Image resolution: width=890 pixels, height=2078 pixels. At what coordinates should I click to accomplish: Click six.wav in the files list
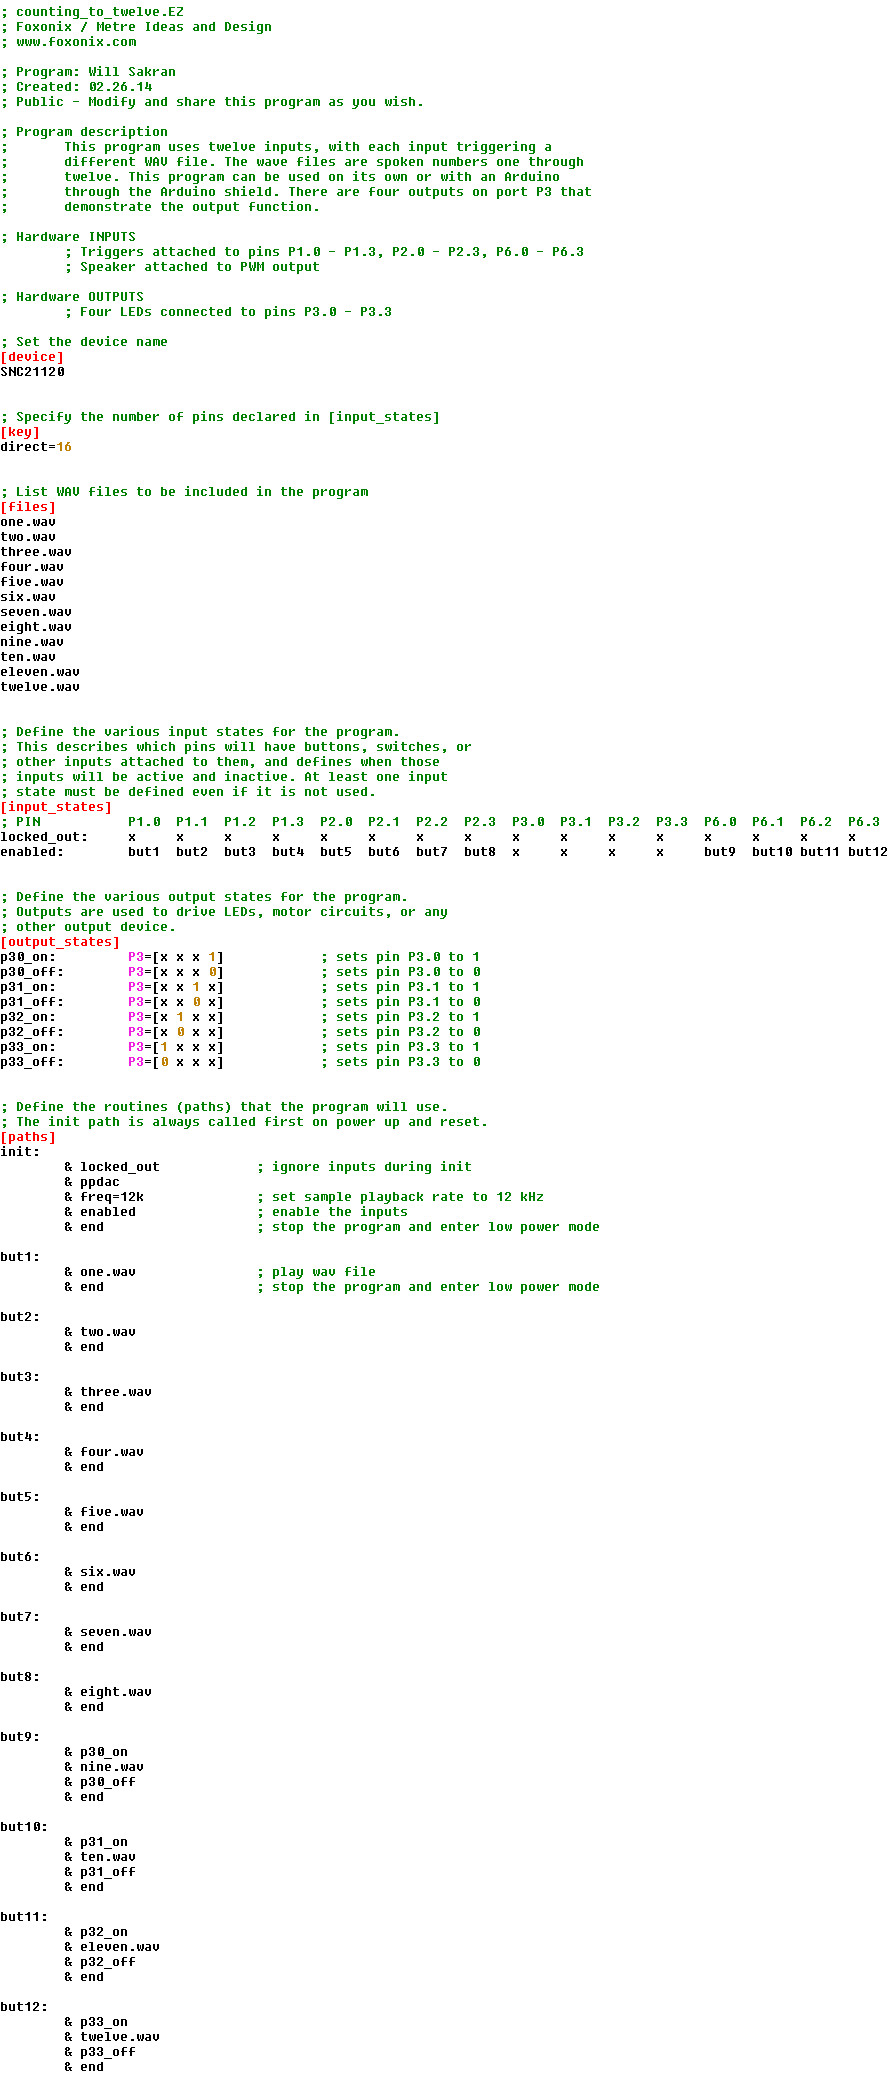click(28, 597)
